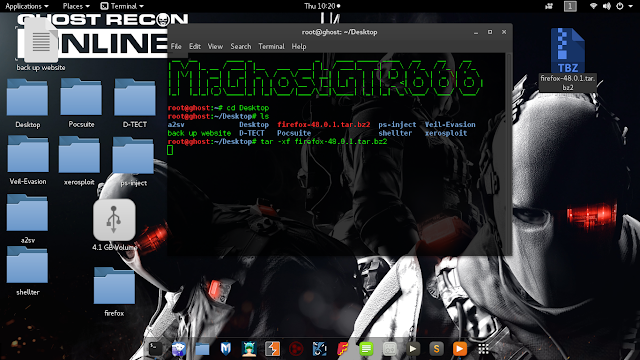The height and width of the screenshot is (360, 640).
Task: Open the terminal File menu
Action: coord(176,47)
